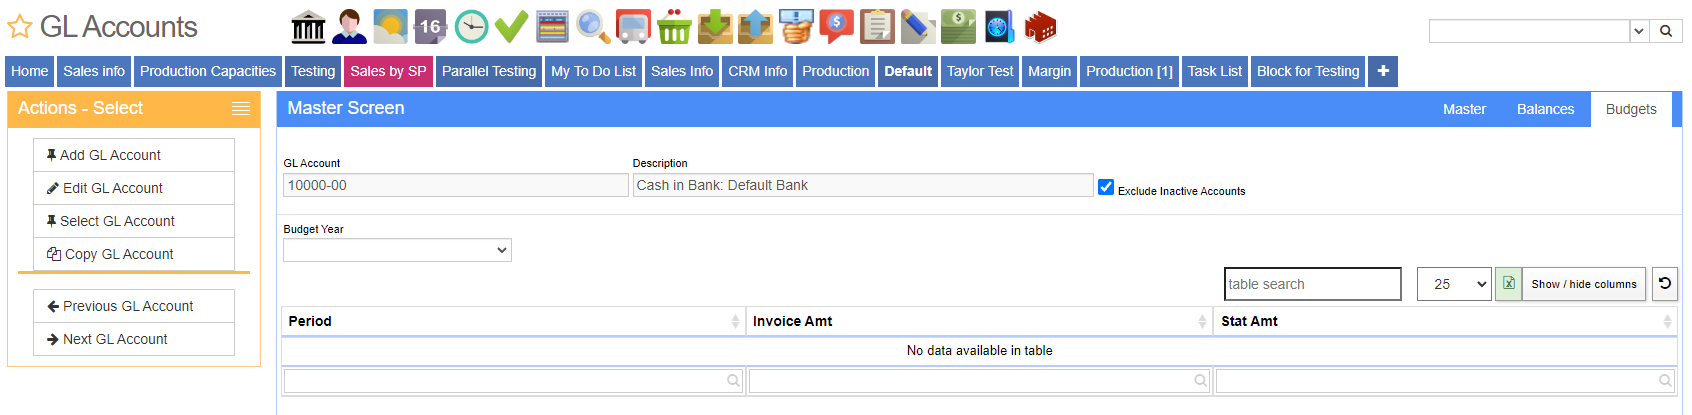This screenshot has width=1692, height=415.
Task: Click the top-right search text field
Action: click(x=1529, y=31)
